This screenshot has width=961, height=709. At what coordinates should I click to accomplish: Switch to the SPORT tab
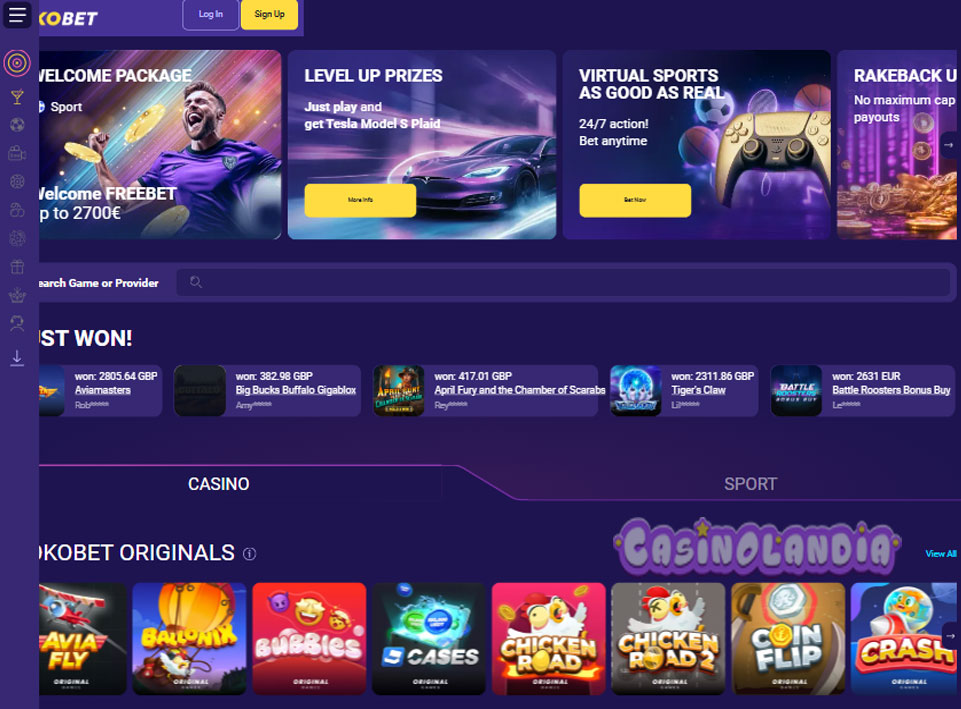coord(750,484)
